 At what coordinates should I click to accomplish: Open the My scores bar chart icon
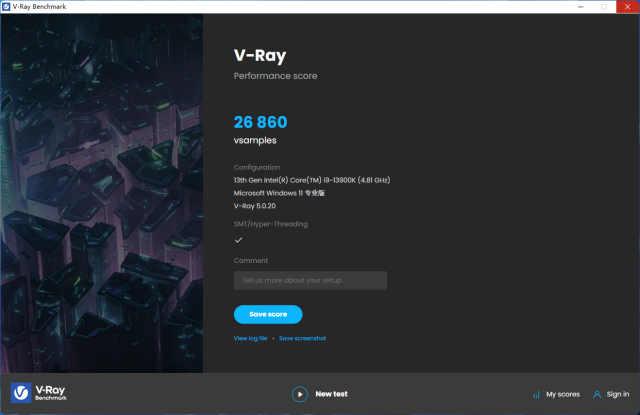tap(536, 395)
